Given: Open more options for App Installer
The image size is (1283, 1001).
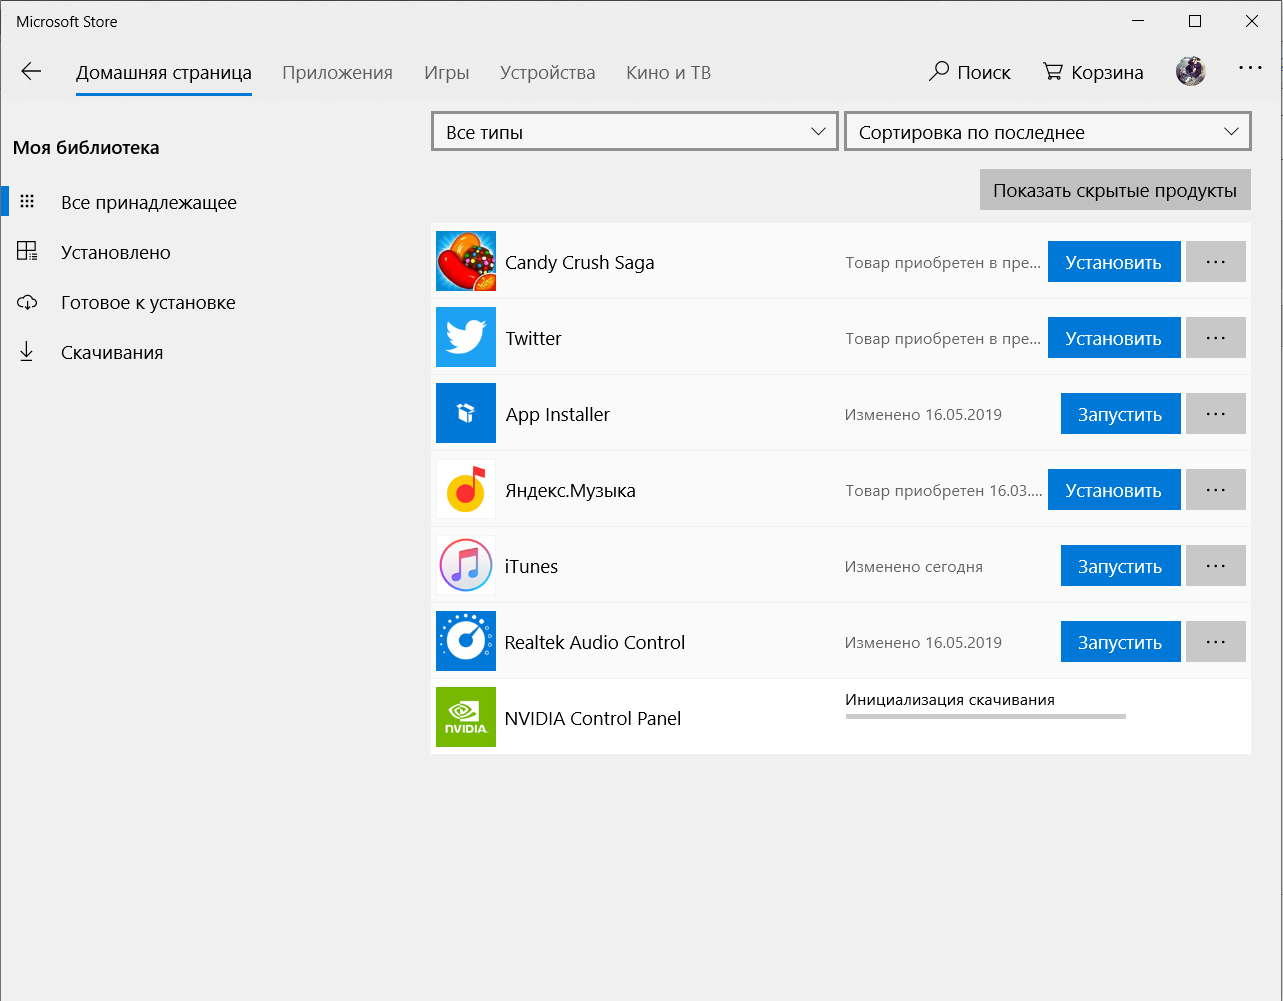Looking at the screenshot, I should pos(1216,414).
